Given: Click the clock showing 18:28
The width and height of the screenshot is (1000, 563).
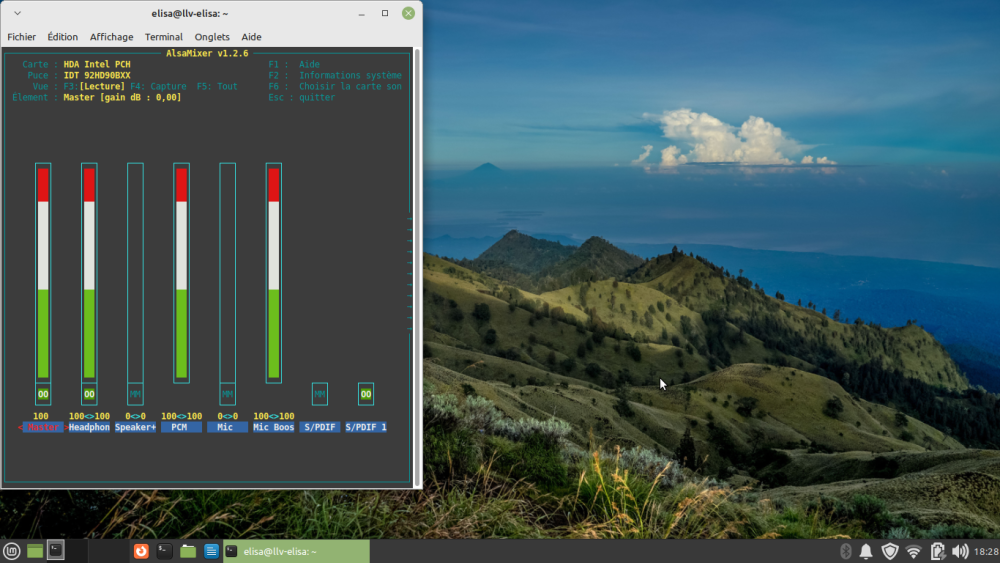Looking at the screenshot, I should [x=985, y=551].
